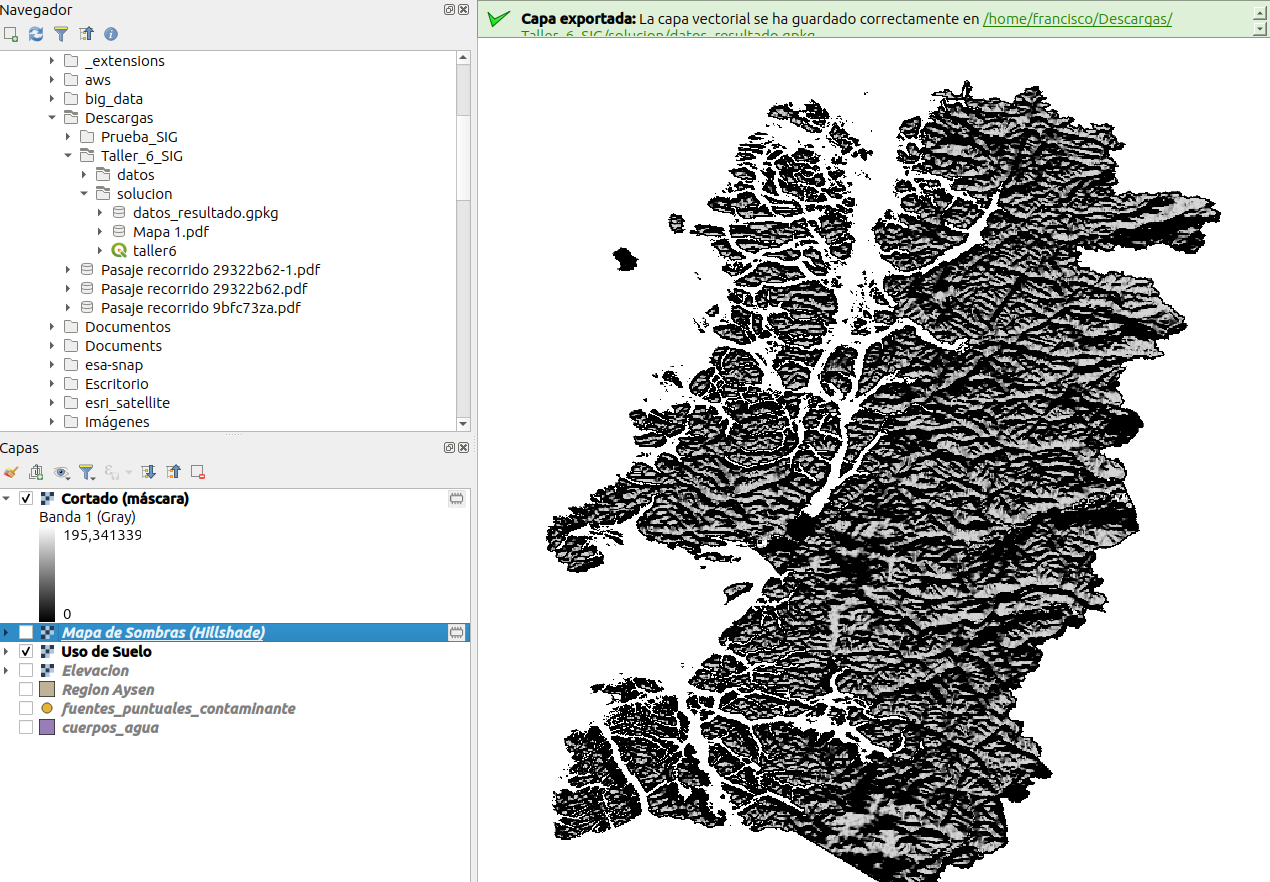
Task: Click Add Selected Layers icon in Navegador
Action: tap(11, 34)
